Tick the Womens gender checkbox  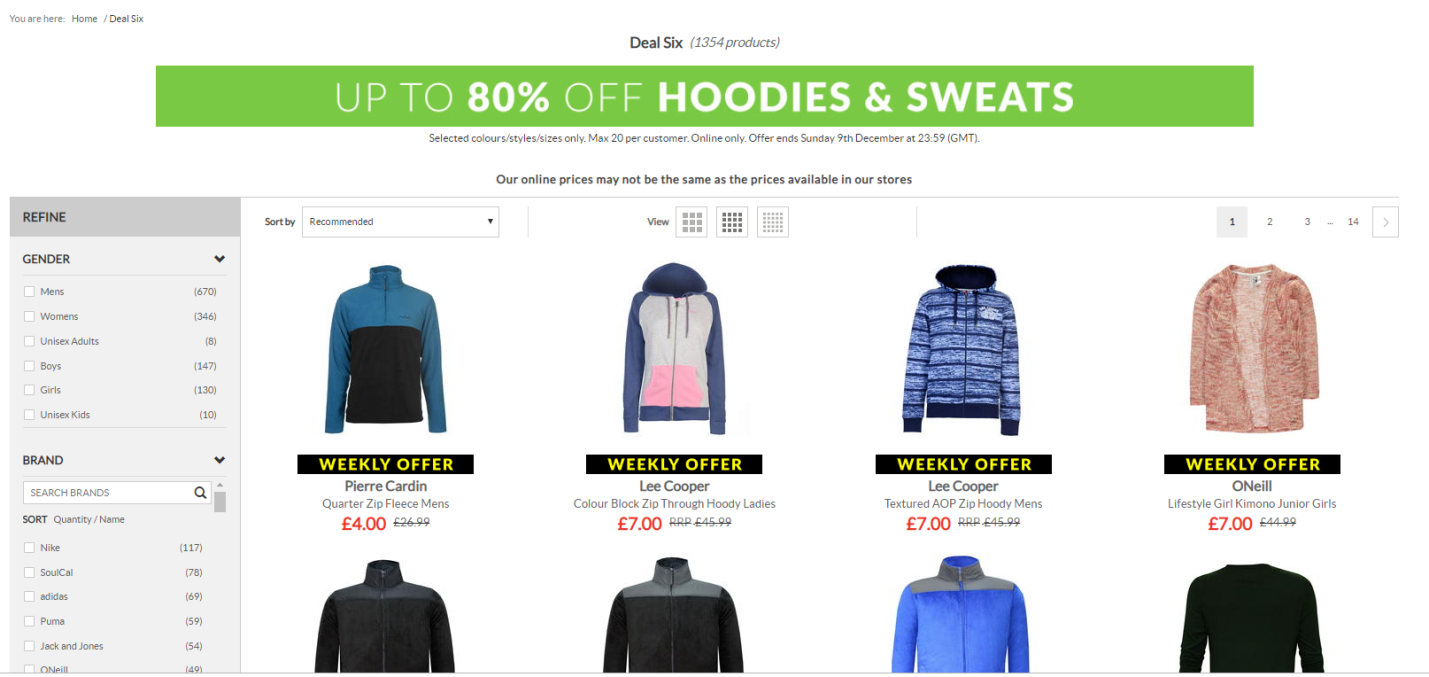[30, 316]
